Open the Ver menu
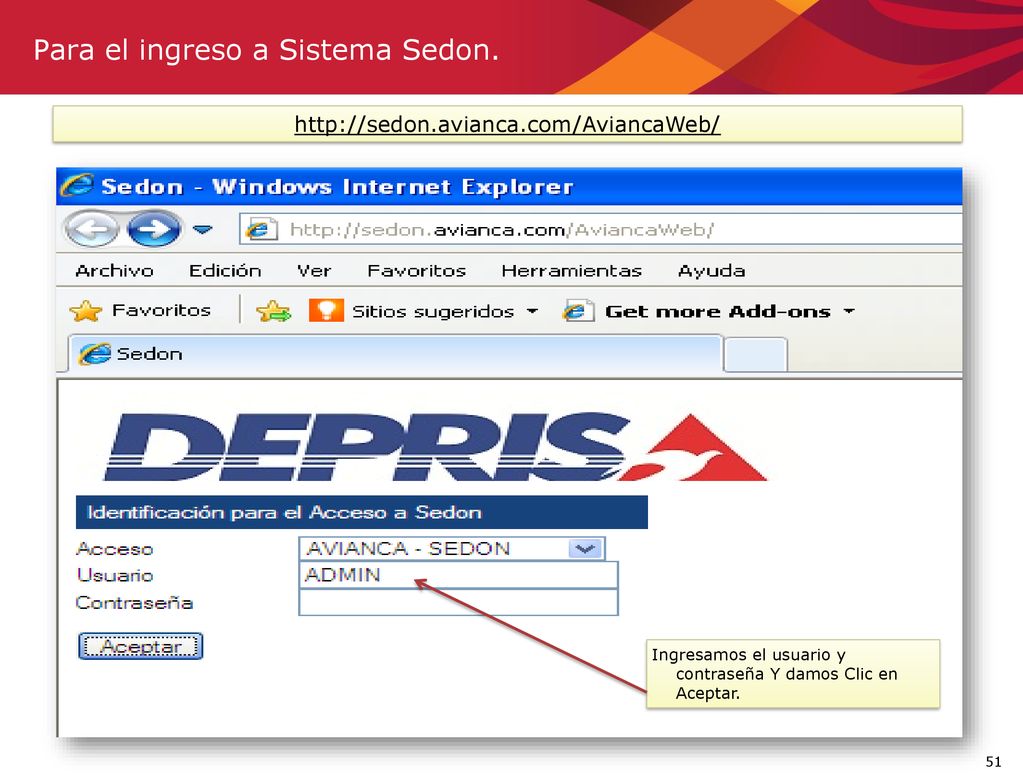1023x783 pixels. 314,270
